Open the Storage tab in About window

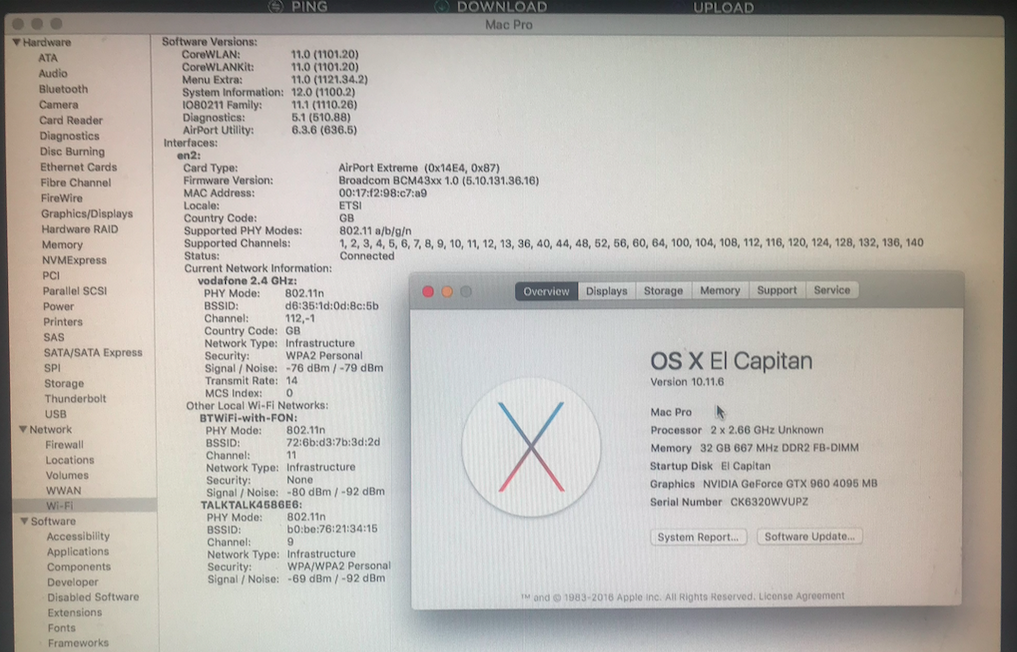(663, 291)
